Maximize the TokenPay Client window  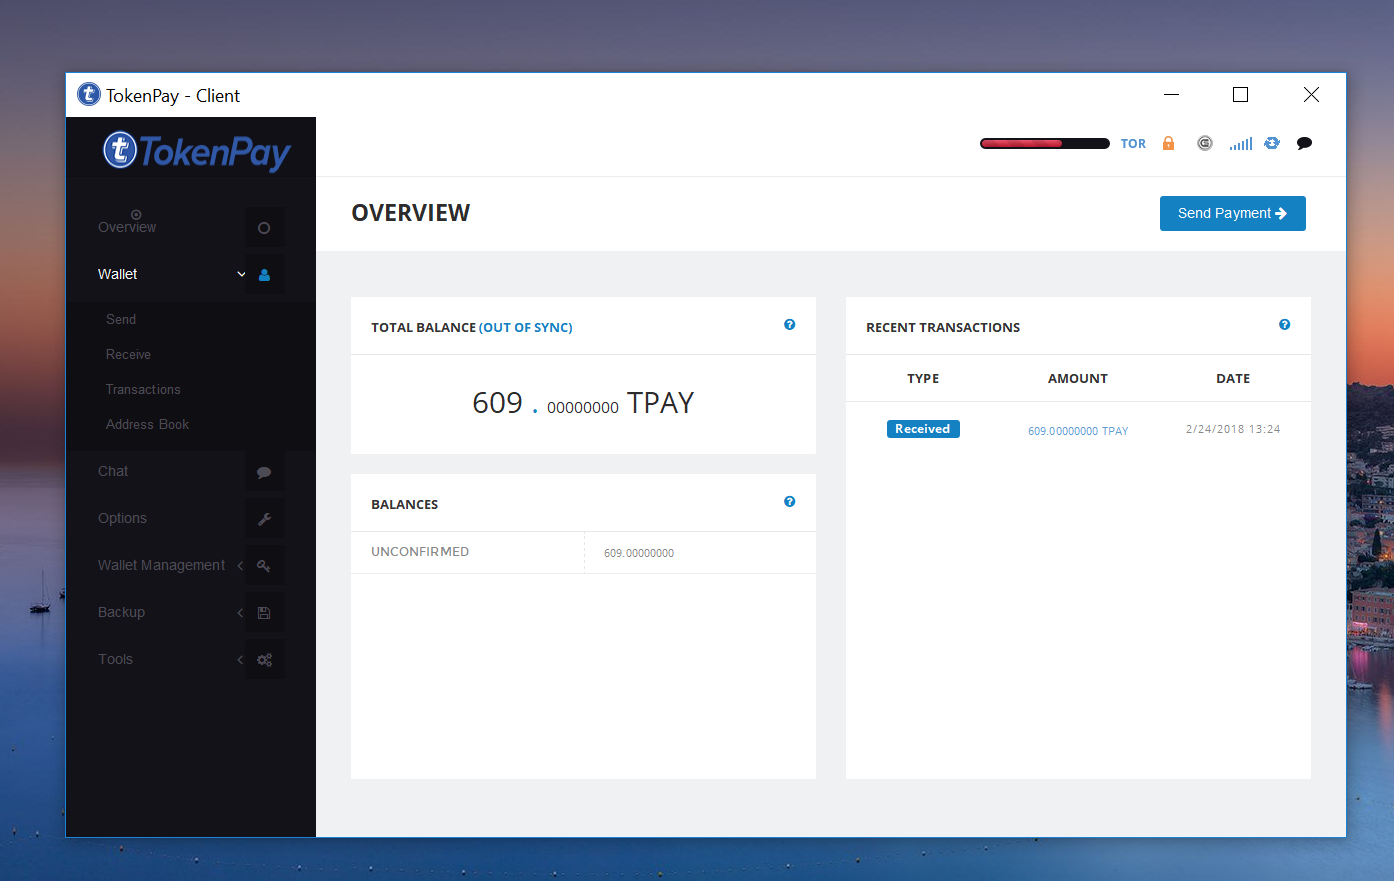[x=1240, y=94]
